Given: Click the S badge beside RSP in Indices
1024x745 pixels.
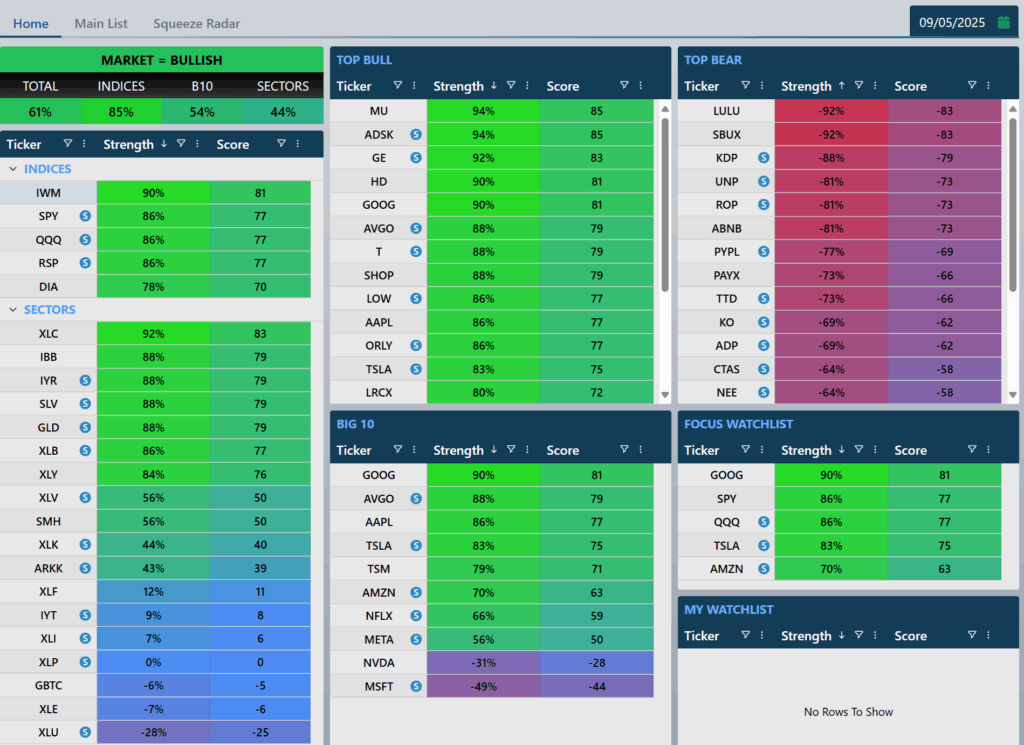Looking at the screenshot, I should pyautogui.click(x=85, y=263).
